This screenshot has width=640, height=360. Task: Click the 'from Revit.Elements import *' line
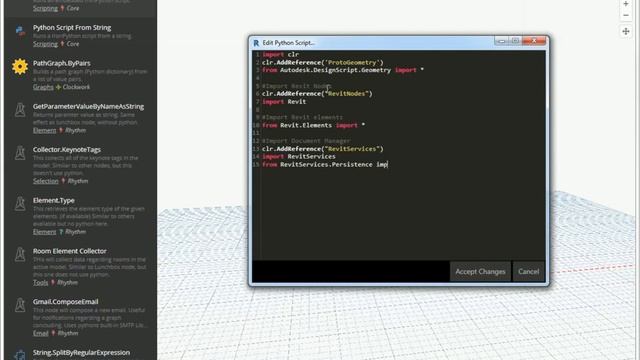(x=313, y=125)
